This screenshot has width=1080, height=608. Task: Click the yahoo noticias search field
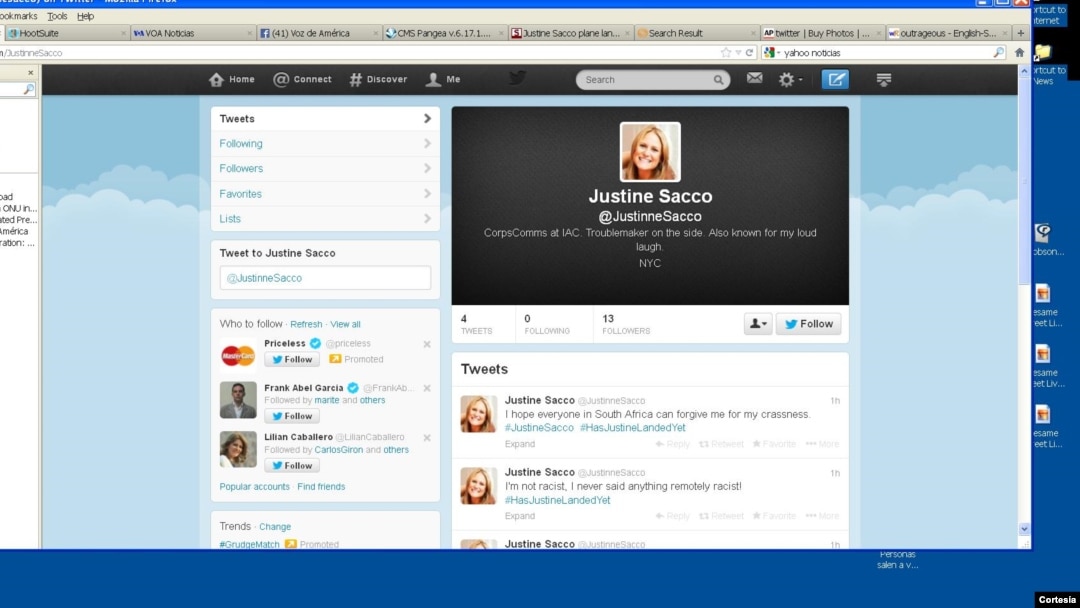[x=885, y=52]
